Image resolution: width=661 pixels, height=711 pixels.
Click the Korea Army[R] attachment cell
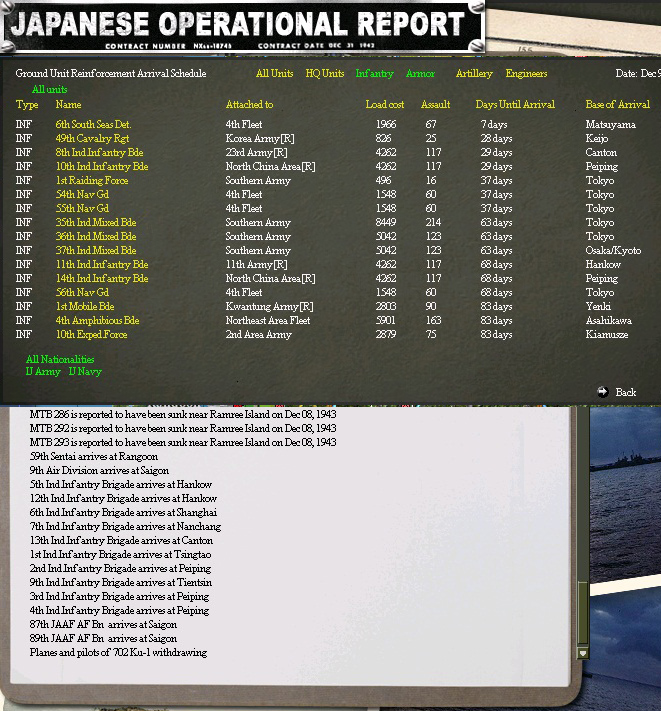[260, 138]
